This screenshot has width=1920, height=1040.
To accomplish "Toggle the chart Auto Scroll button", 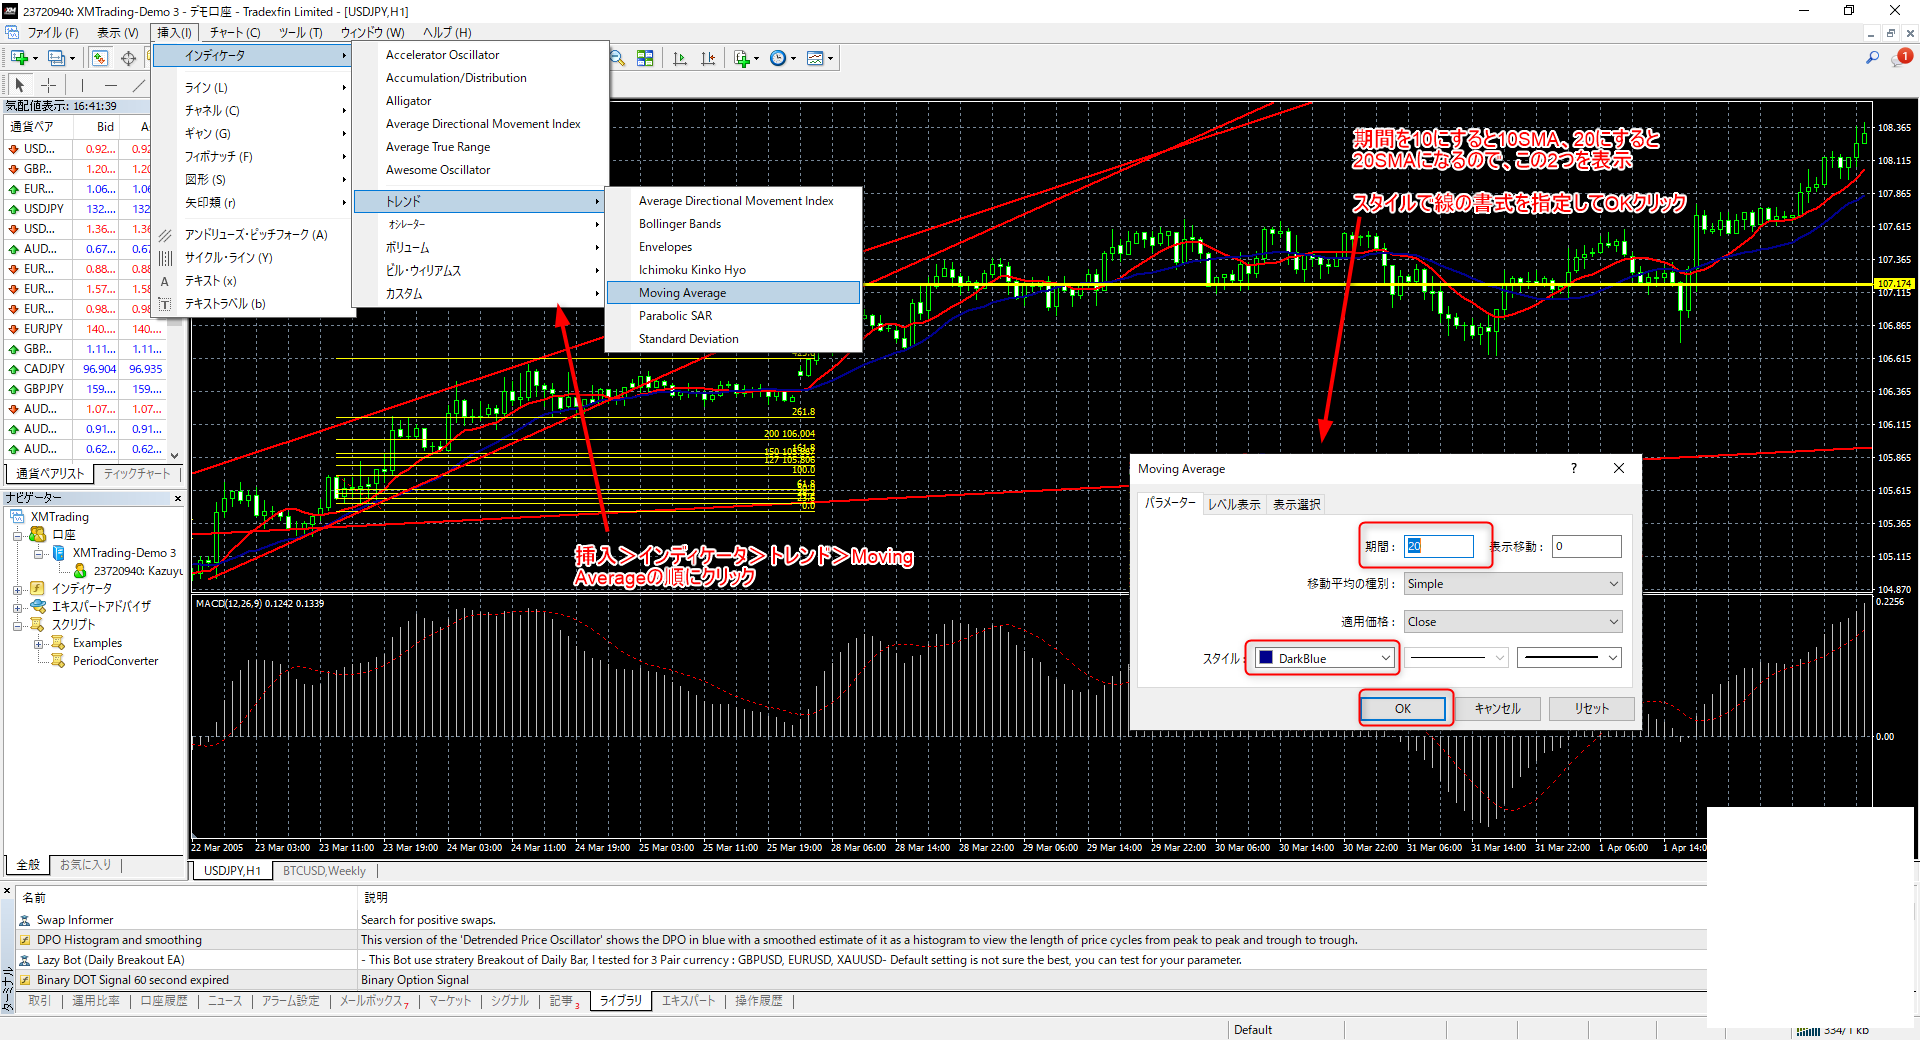I will click(x=680, y=58).
